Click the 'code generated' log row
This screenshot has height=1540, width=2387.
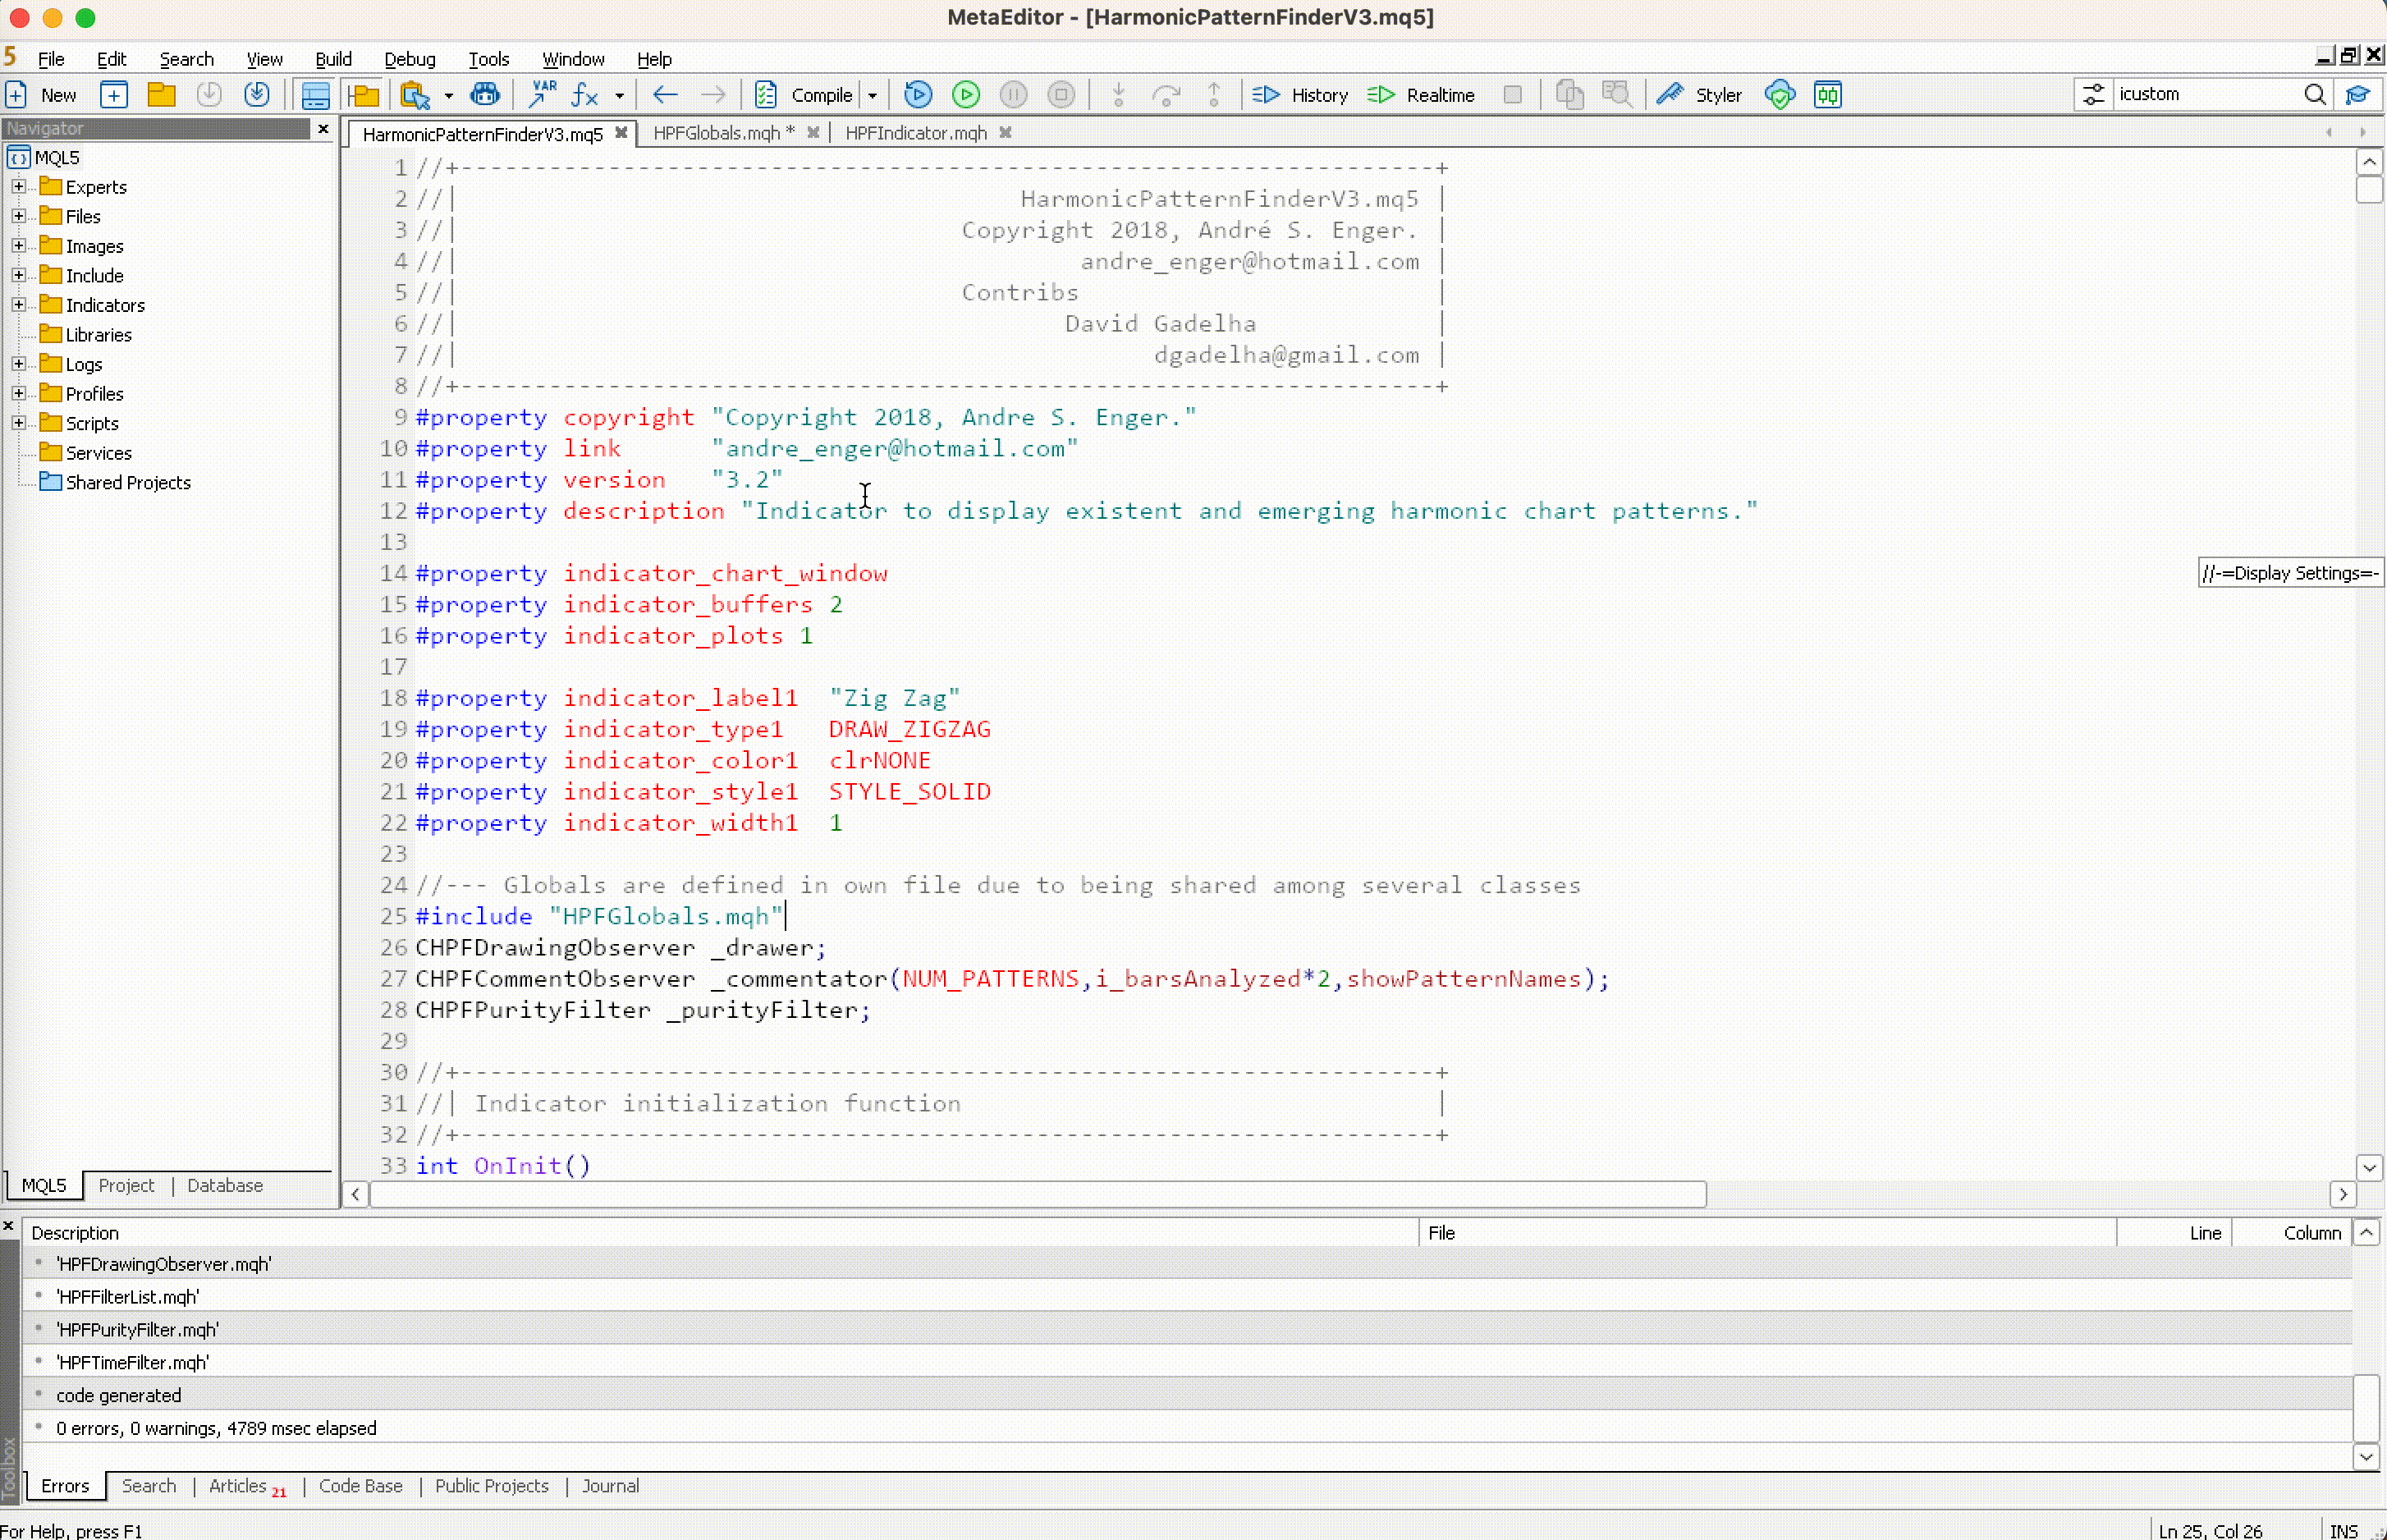(x=1187, y=1395)
